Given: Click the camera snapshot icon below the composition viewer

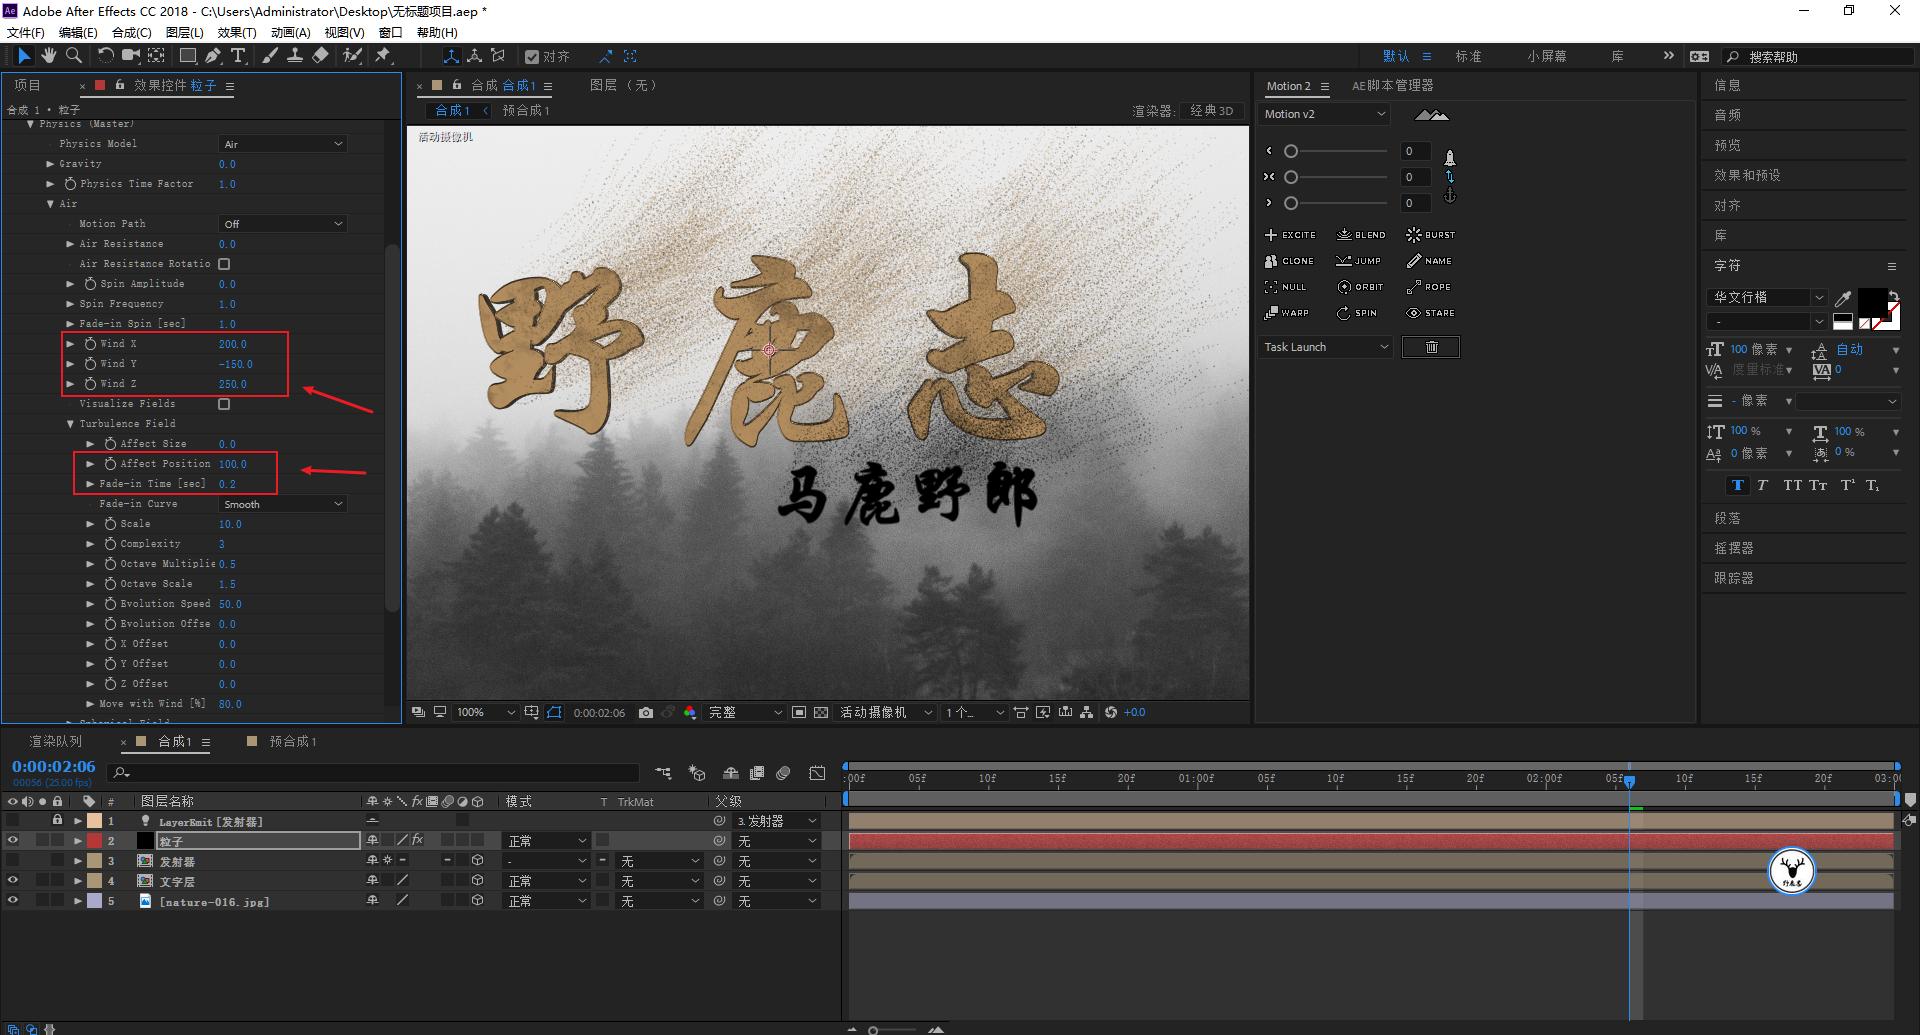Looking at the screenshot, I should click(646, 712).
